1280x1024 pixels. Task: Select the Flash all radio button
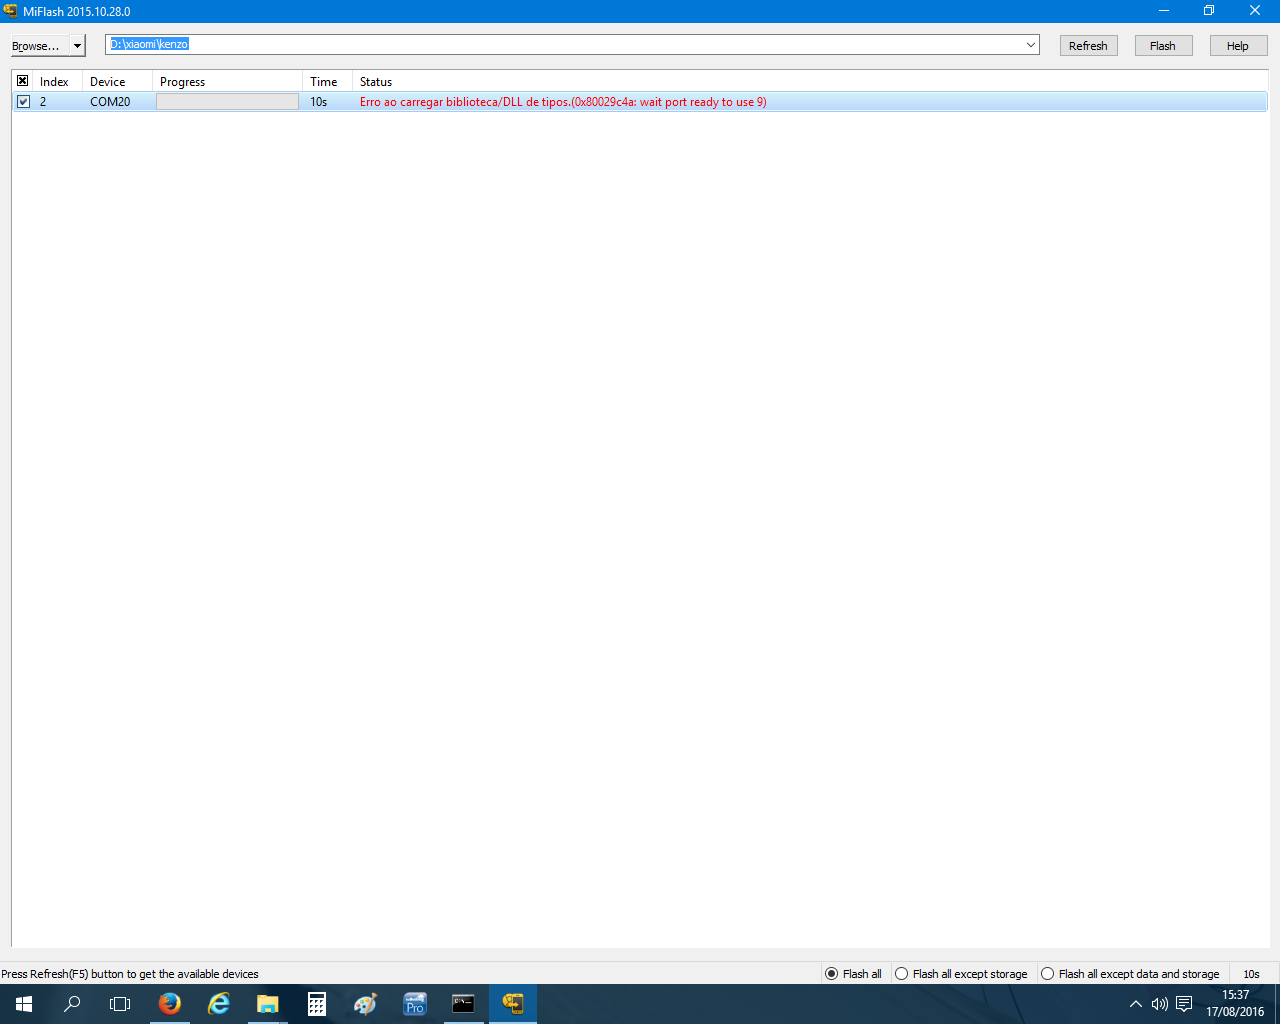click(x=853, y=974)
